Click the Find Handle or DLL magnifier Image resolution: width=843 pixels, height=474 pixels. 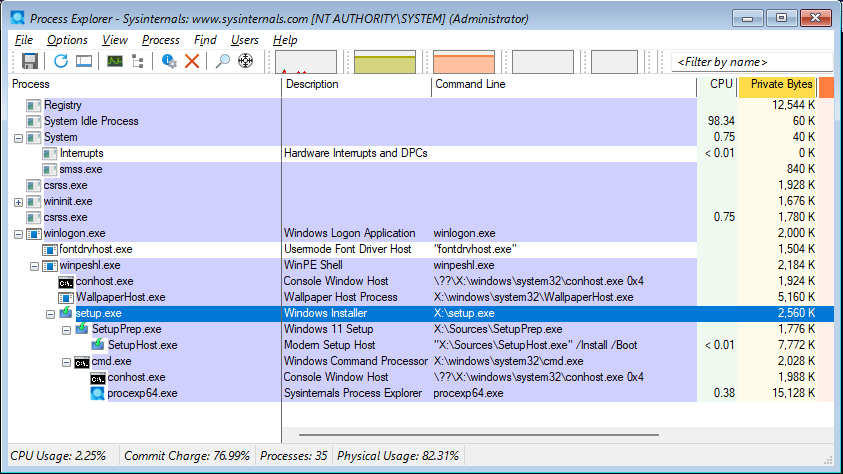[223, 61]
